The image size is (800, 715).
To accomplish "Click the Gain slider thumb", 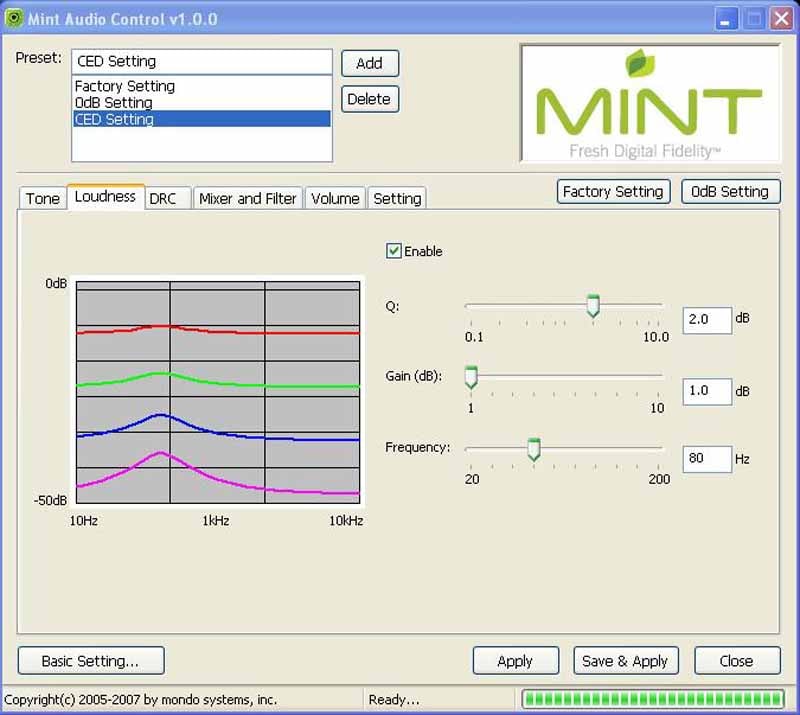I will [x=471, y=377].
